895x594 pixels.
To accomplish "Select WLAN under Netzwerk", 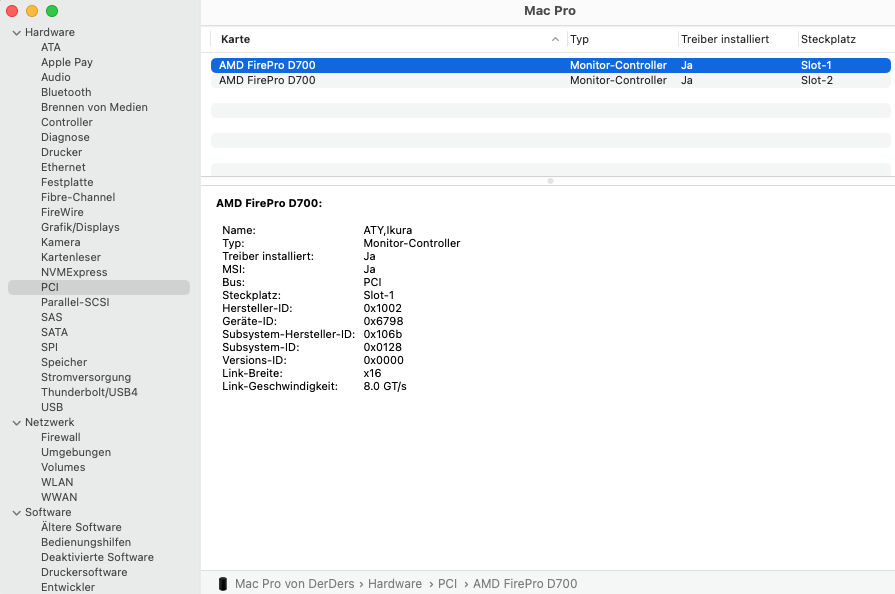I will click(x=57, y=483).
